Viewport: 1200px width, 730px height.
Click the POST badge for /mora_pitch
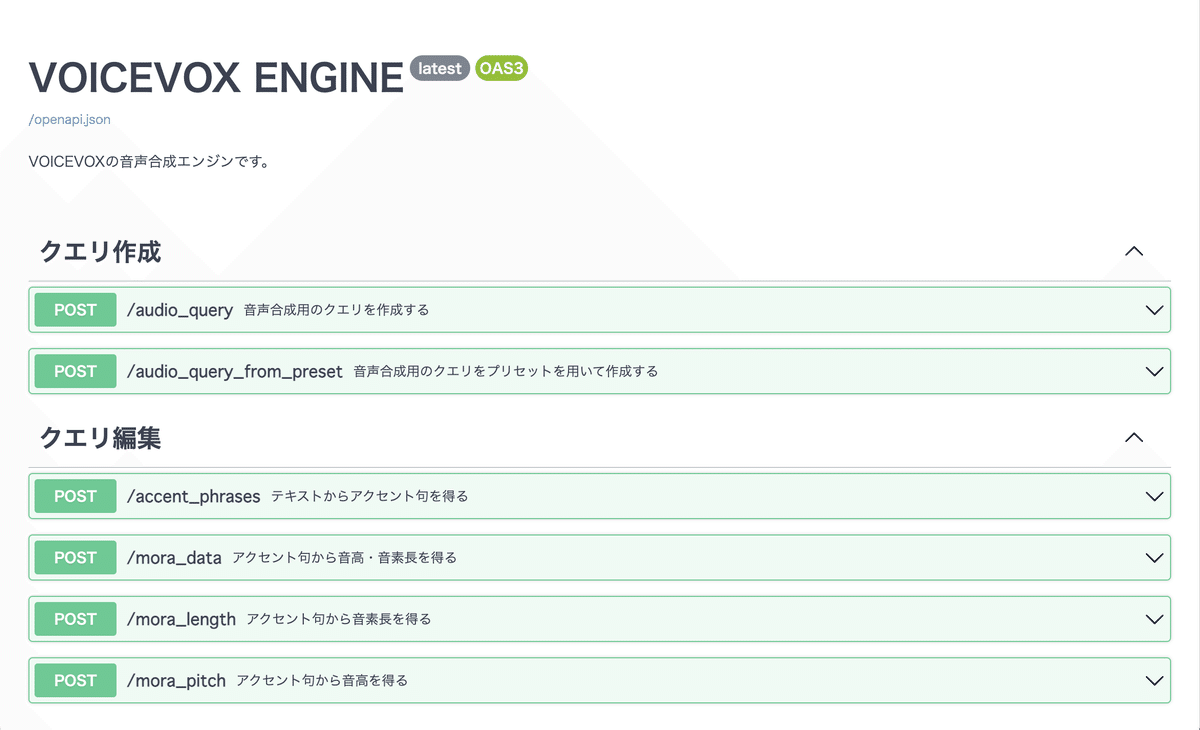pyautogui.click(x=75, y=680)
